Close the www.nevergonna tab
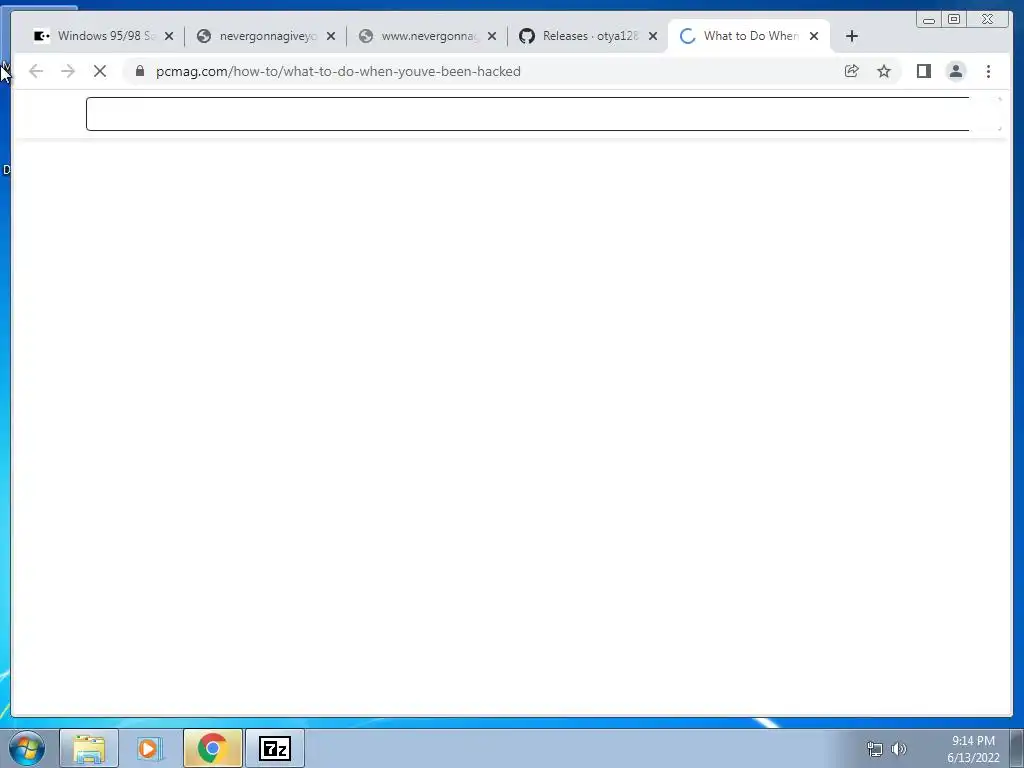This screenshot has width=1024, height=768. 492,36
